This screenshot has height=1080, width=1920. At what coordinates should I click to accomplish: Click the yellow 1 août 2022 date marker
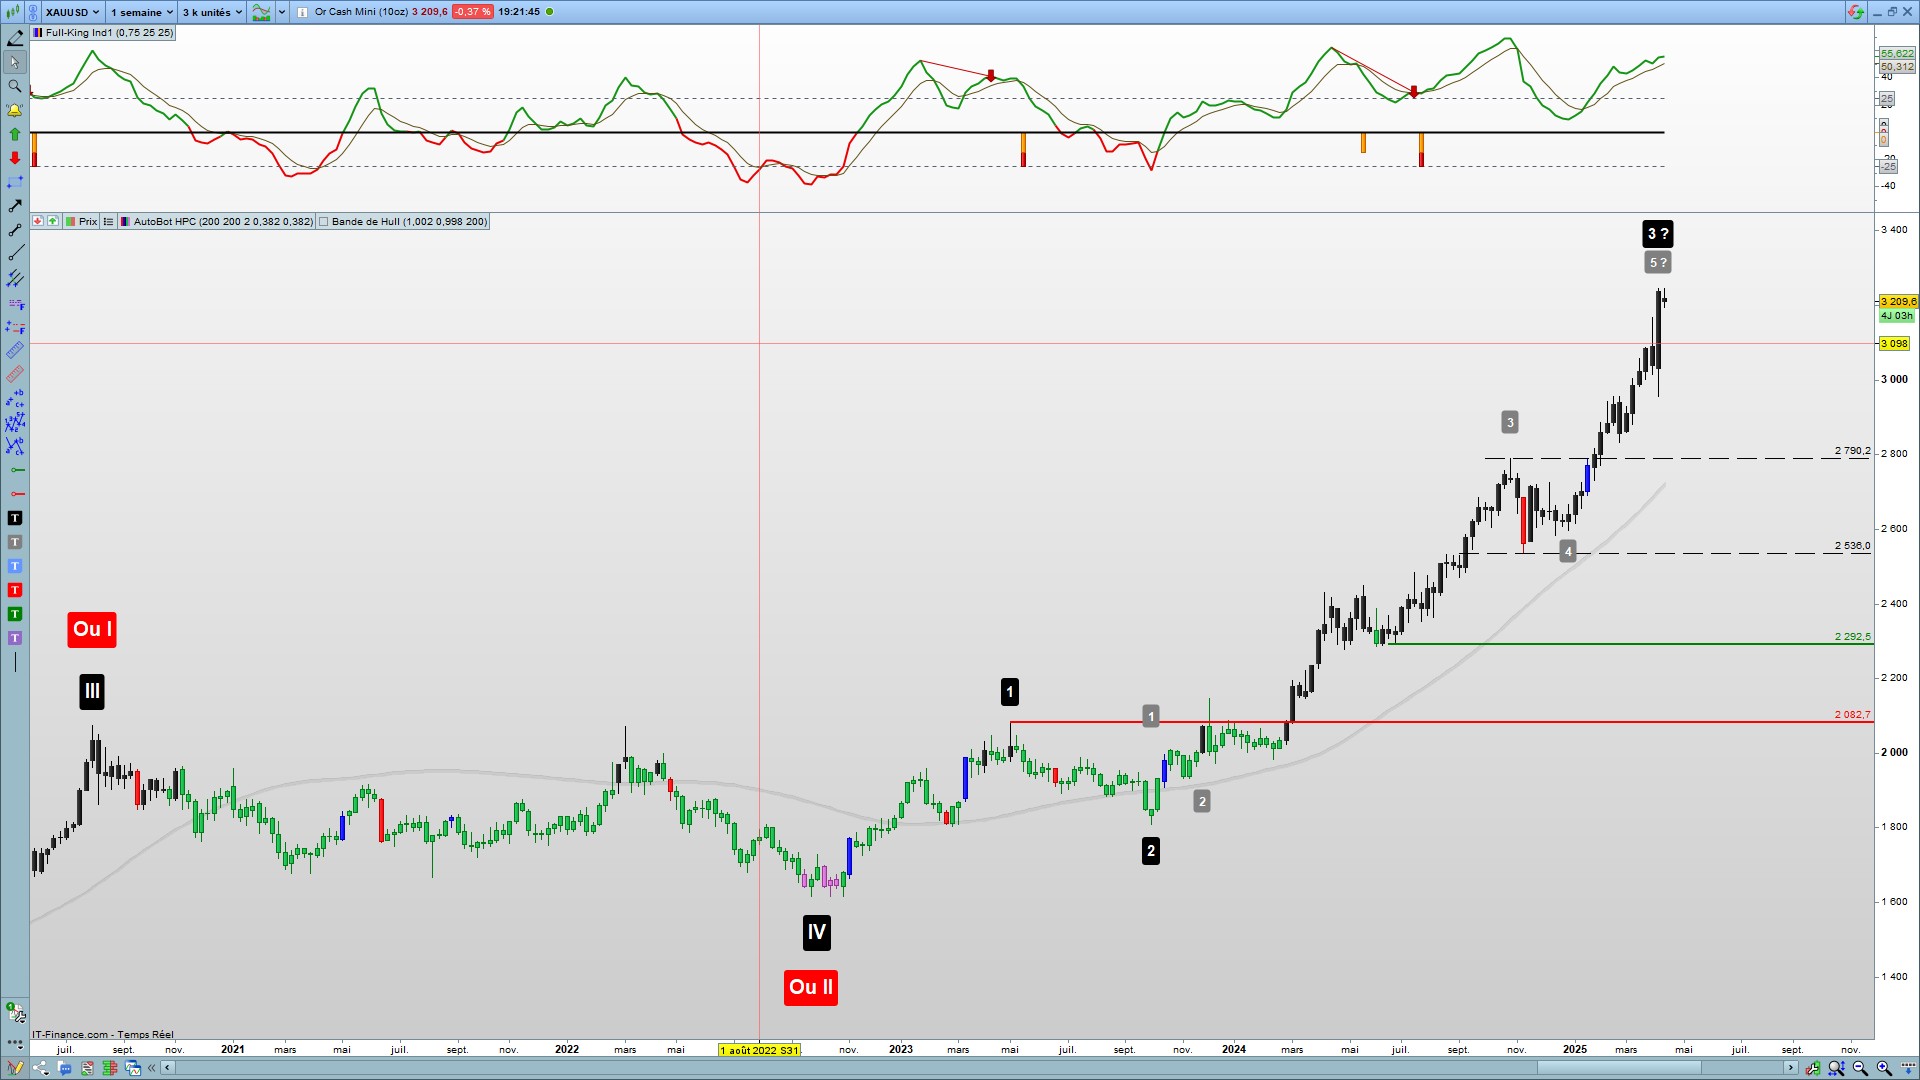(760, 1050)
